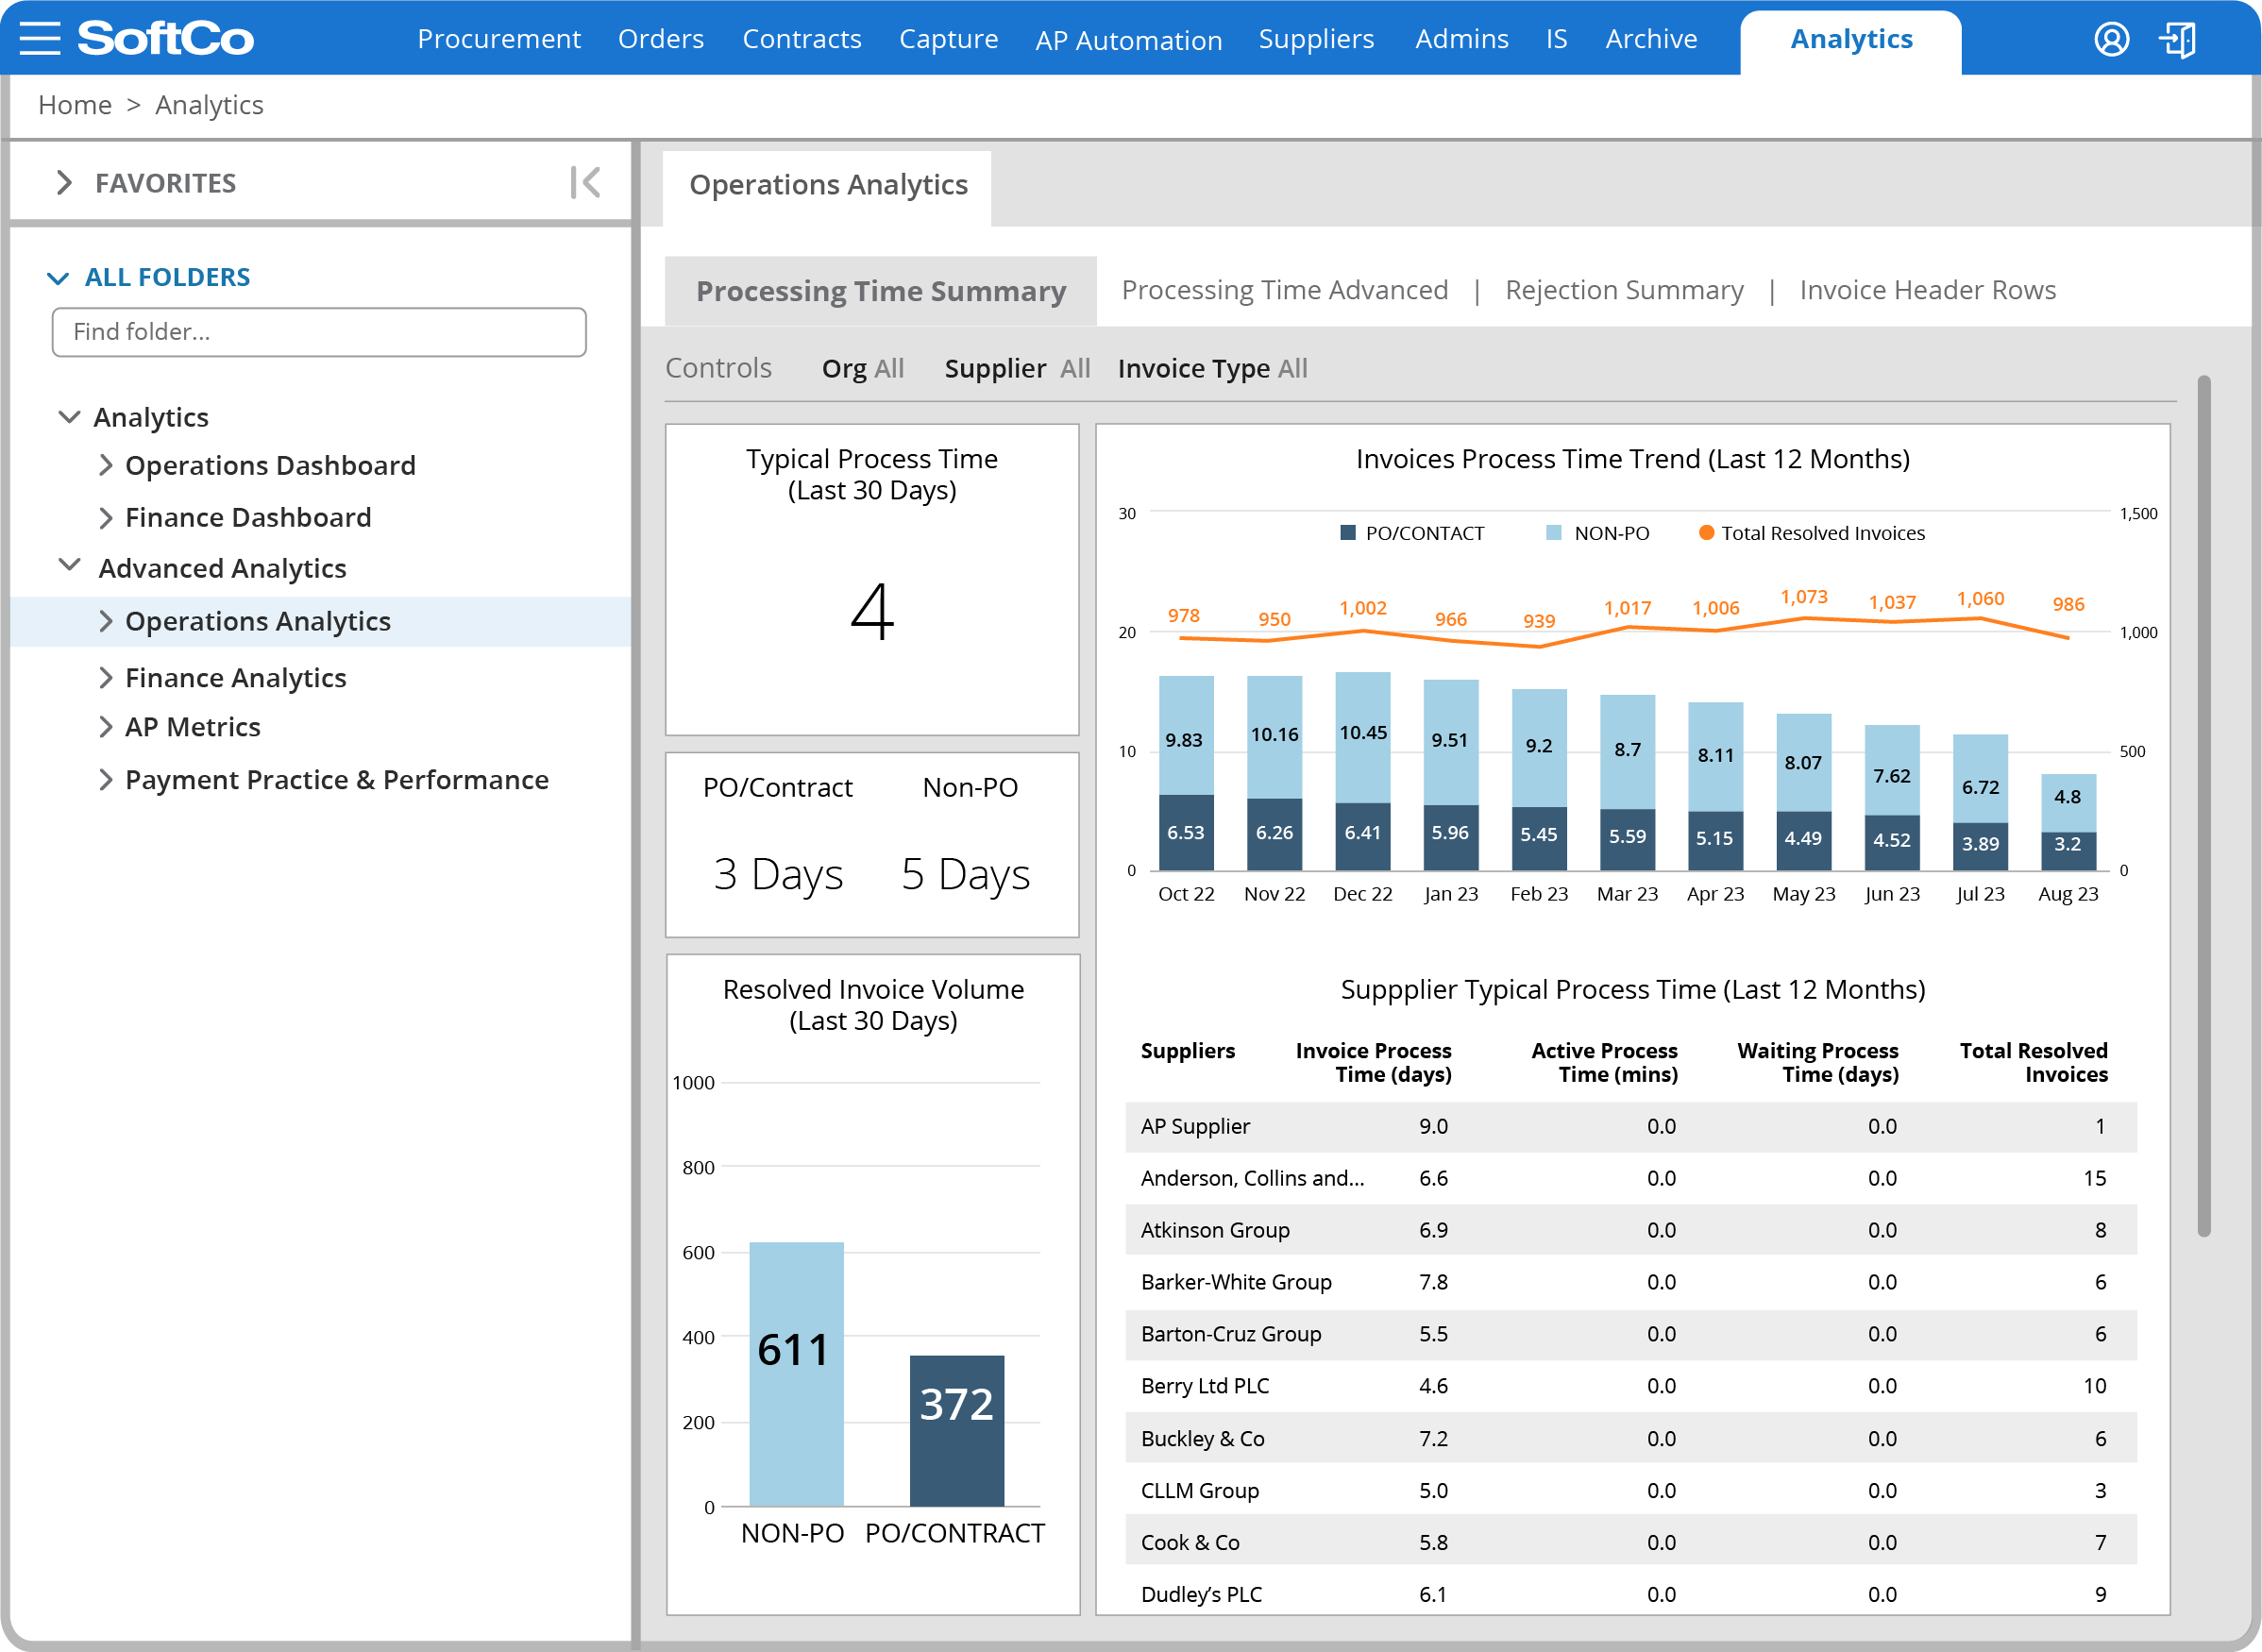Toggle Total Resolved Invoices legend marker

1707,533
